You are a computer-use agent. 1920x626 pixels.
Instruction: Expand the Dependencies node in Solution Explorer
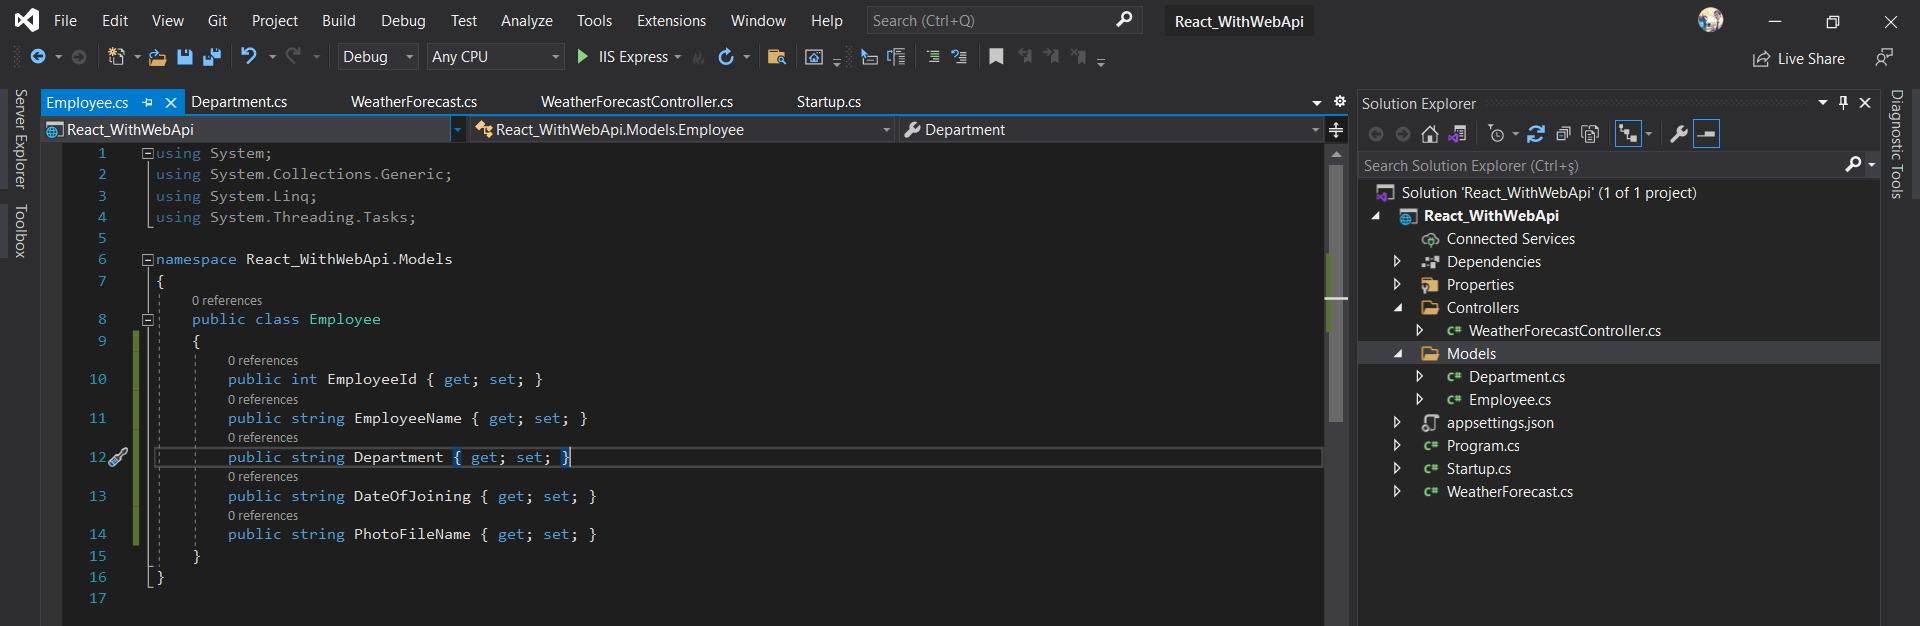pos(1397,262)
